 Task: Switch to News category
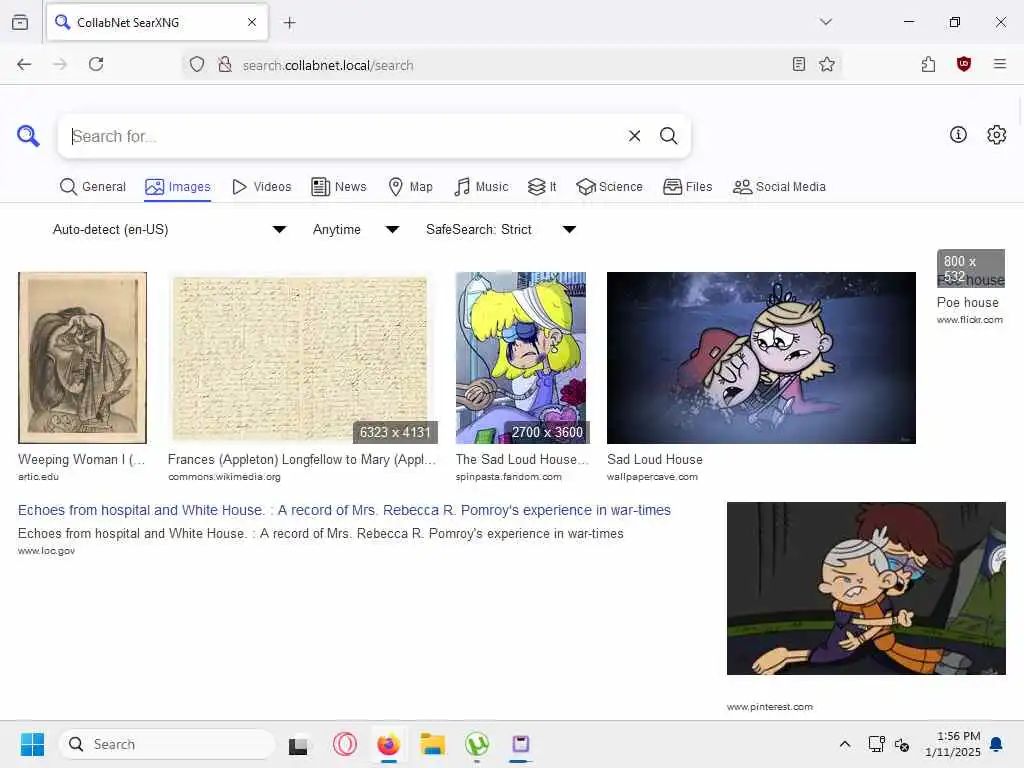point(339,187)
